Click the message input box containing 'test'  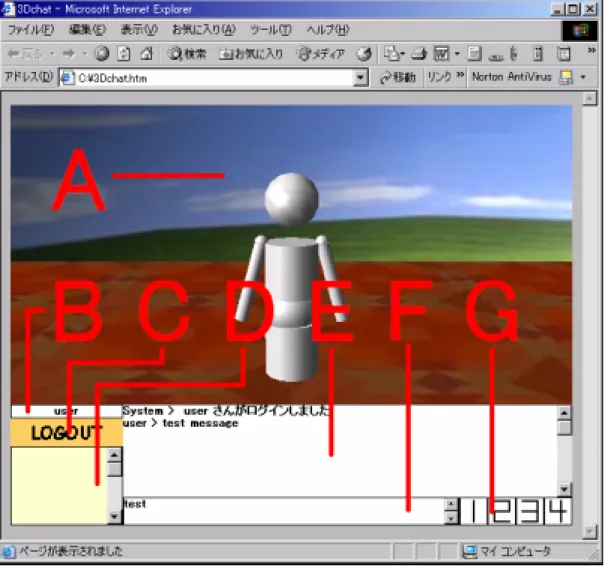(x=284, y=511)
